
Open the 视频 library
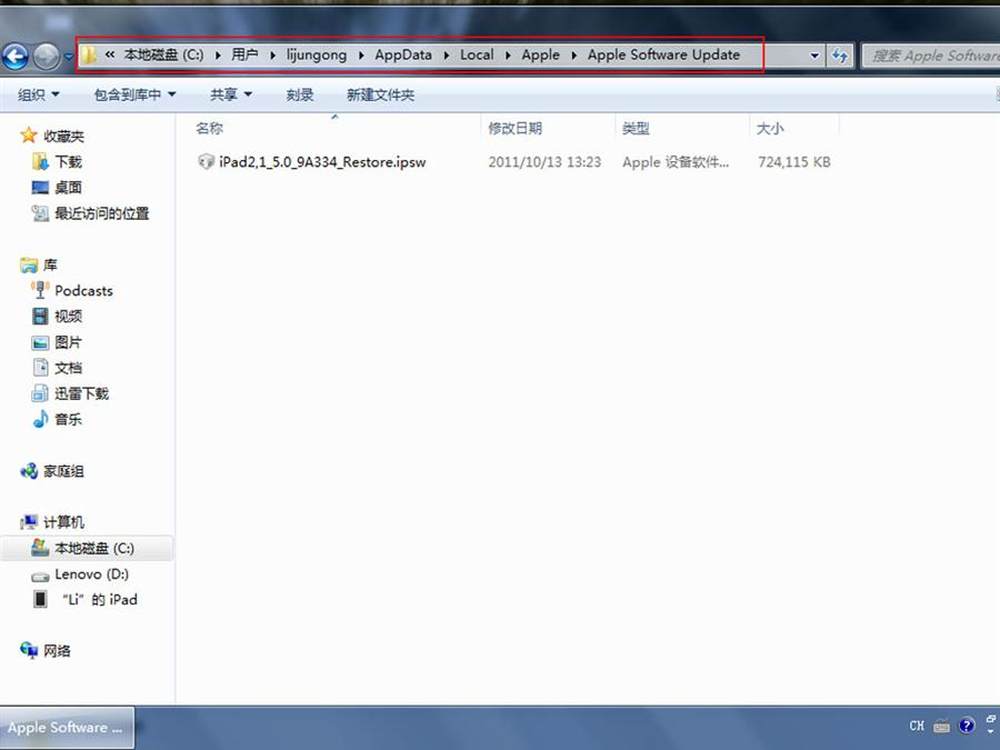pyautogui.click(x=68, y=316)
